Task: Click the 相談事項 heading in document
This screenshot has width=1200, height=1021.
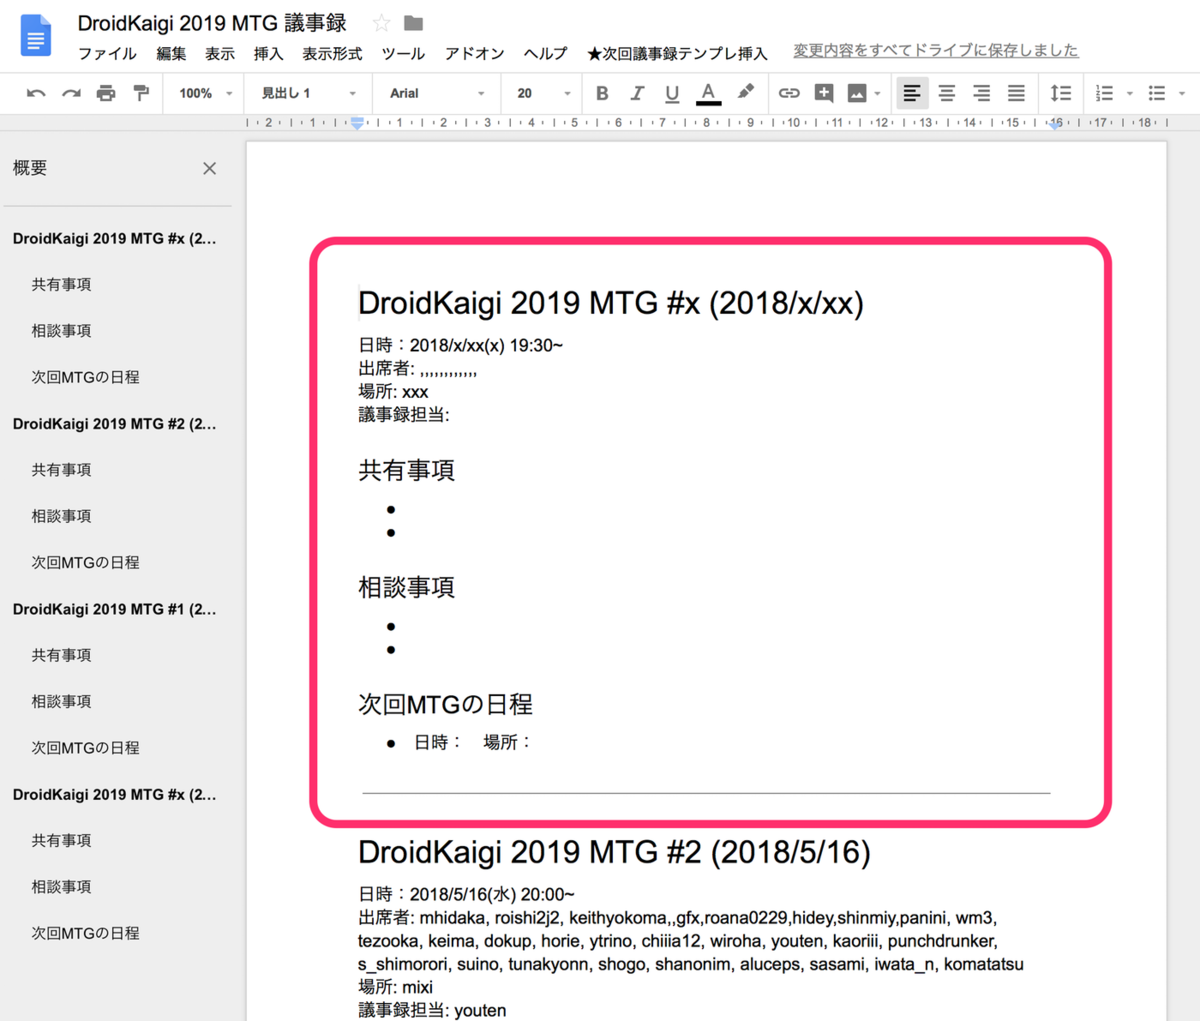Action: [407, 587]
